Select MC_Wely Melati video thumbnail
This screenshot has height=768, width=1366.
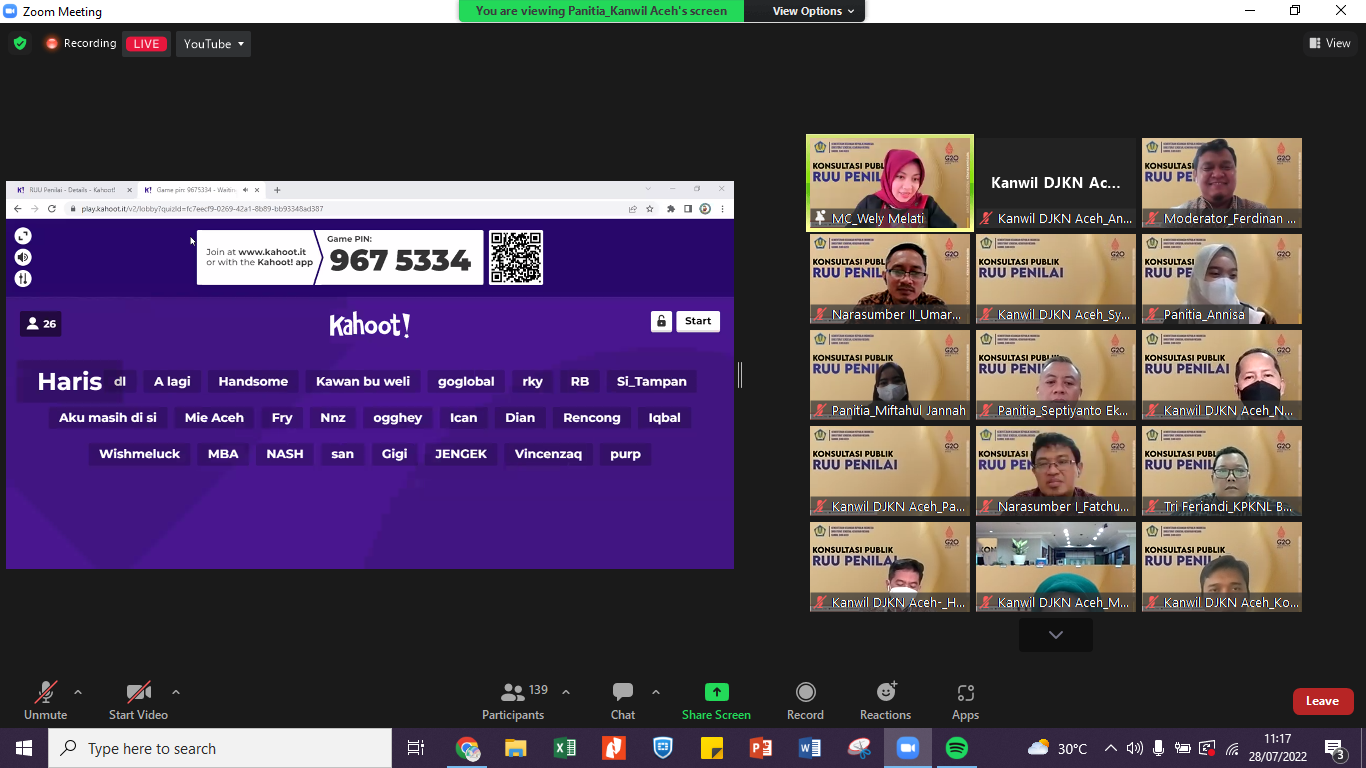(x=889, y=183)
